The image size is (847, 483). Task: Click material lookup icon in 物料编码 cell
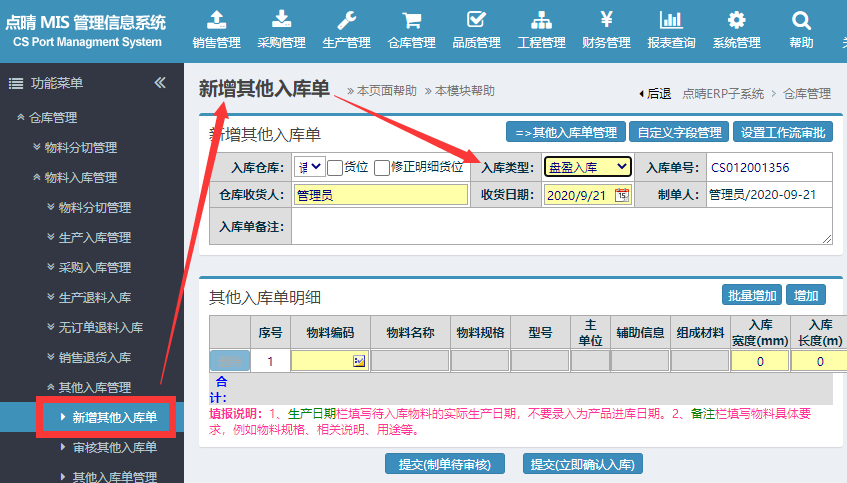(x=359, y=361)
